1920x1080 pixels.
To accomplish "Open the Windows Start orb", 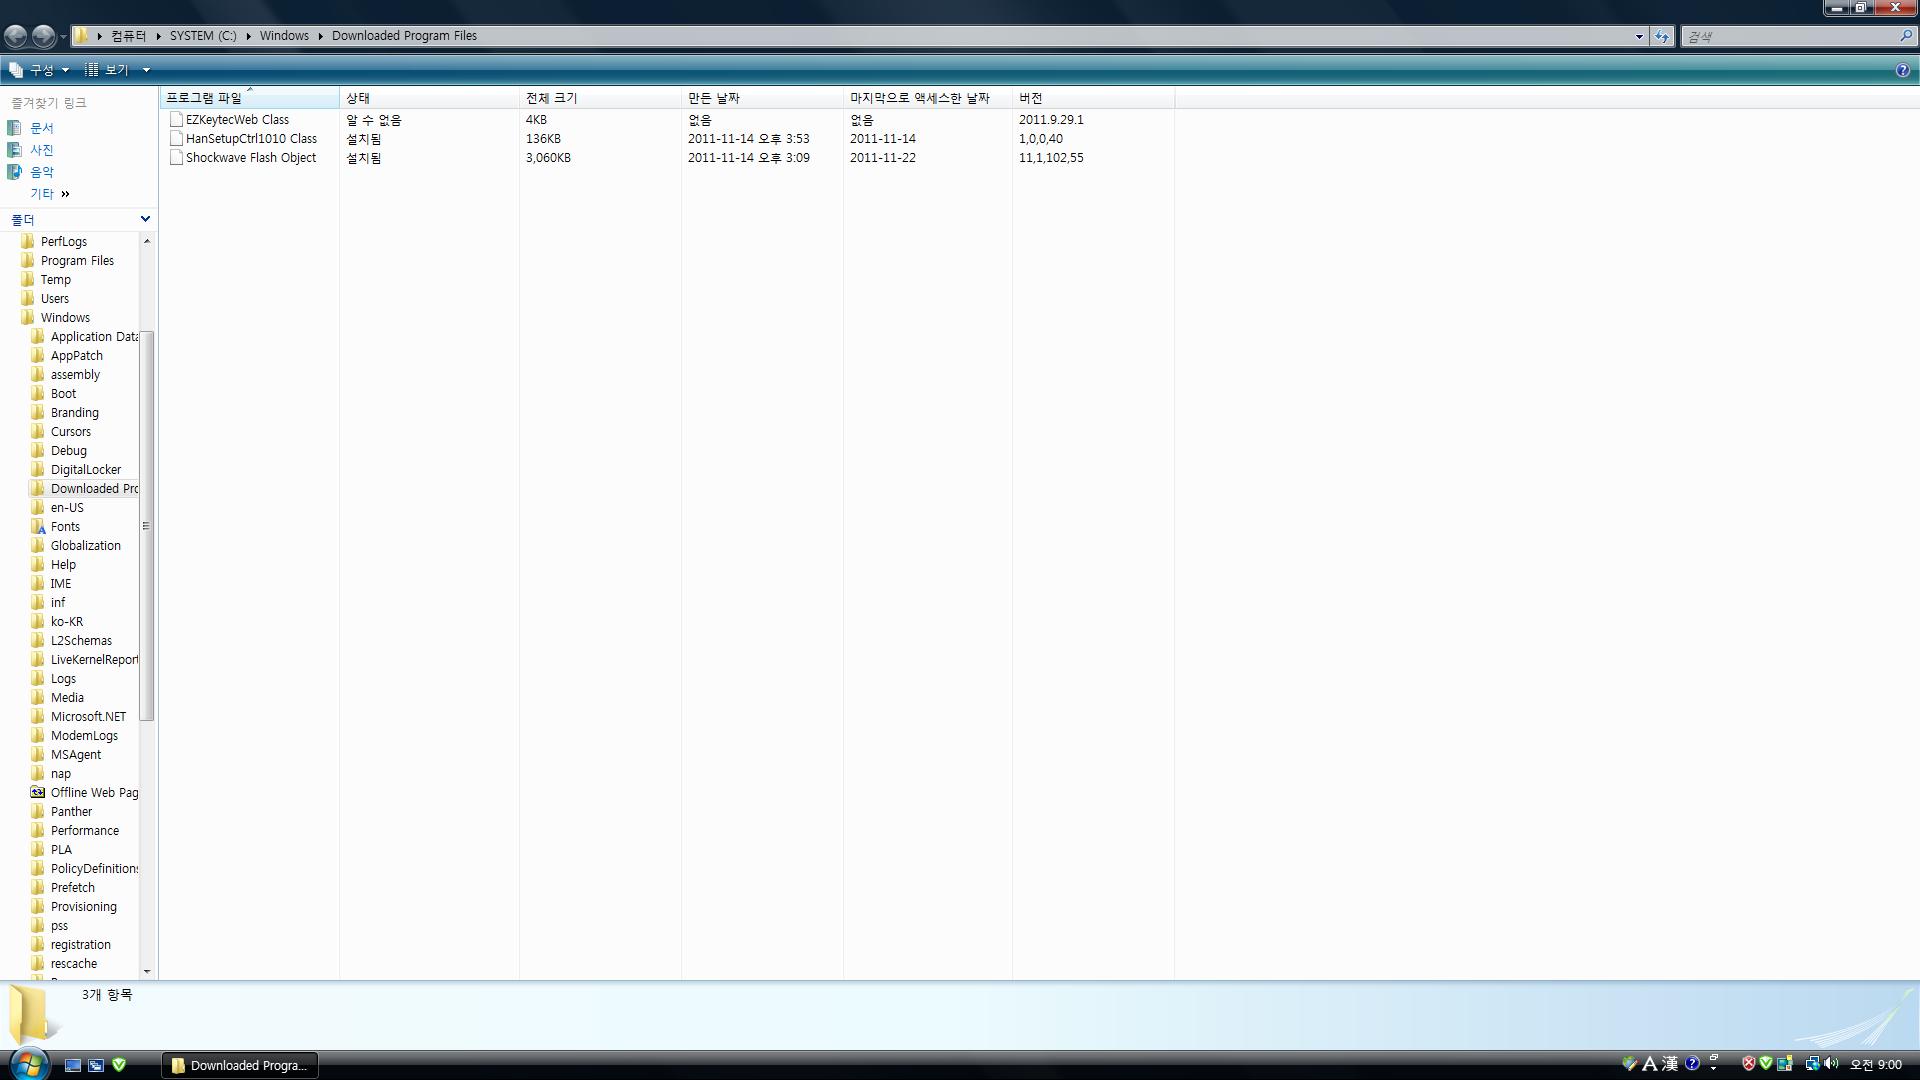I will click(28, 1062).
